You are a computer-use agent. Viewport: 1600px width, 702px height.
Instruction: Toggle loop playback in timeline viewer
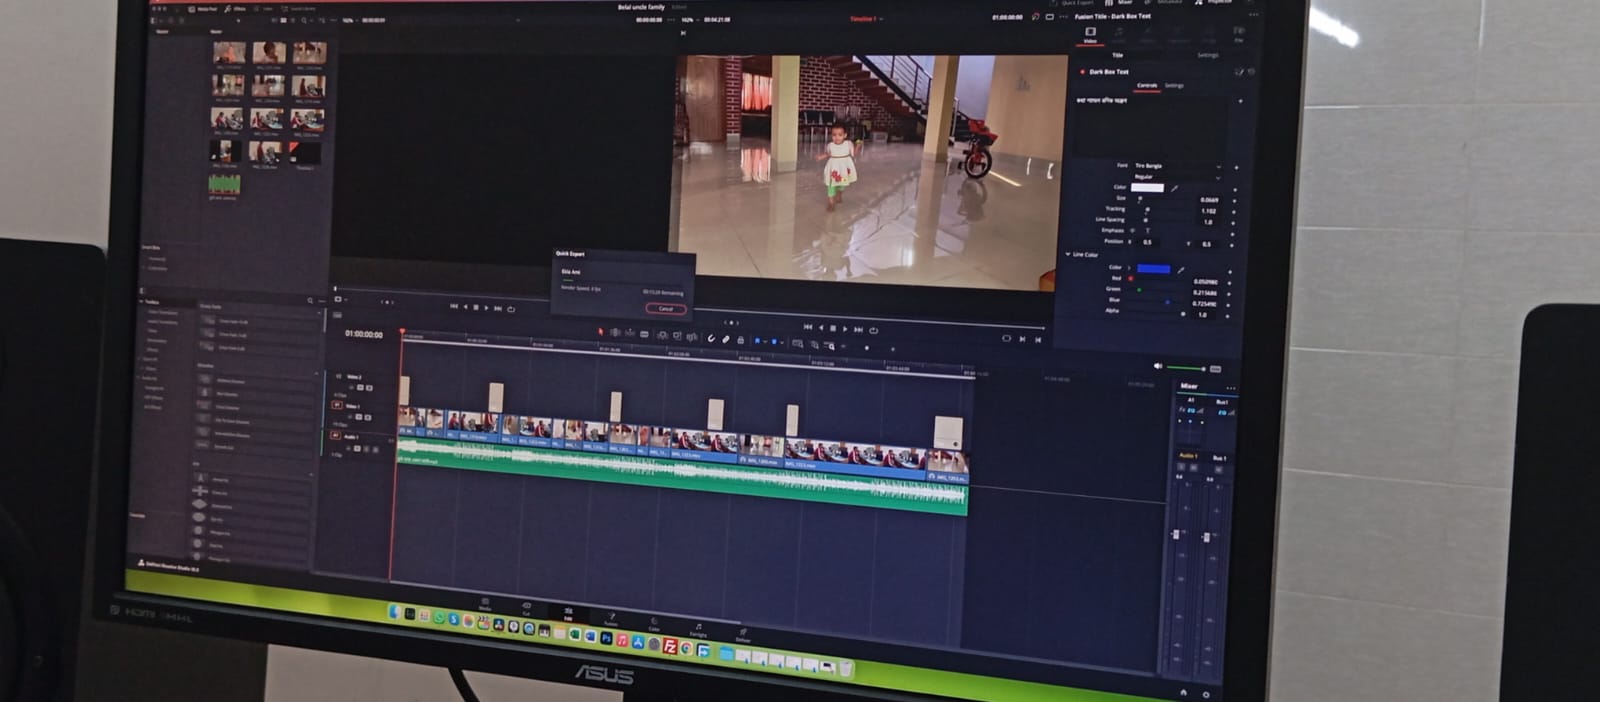coord(873,329)
